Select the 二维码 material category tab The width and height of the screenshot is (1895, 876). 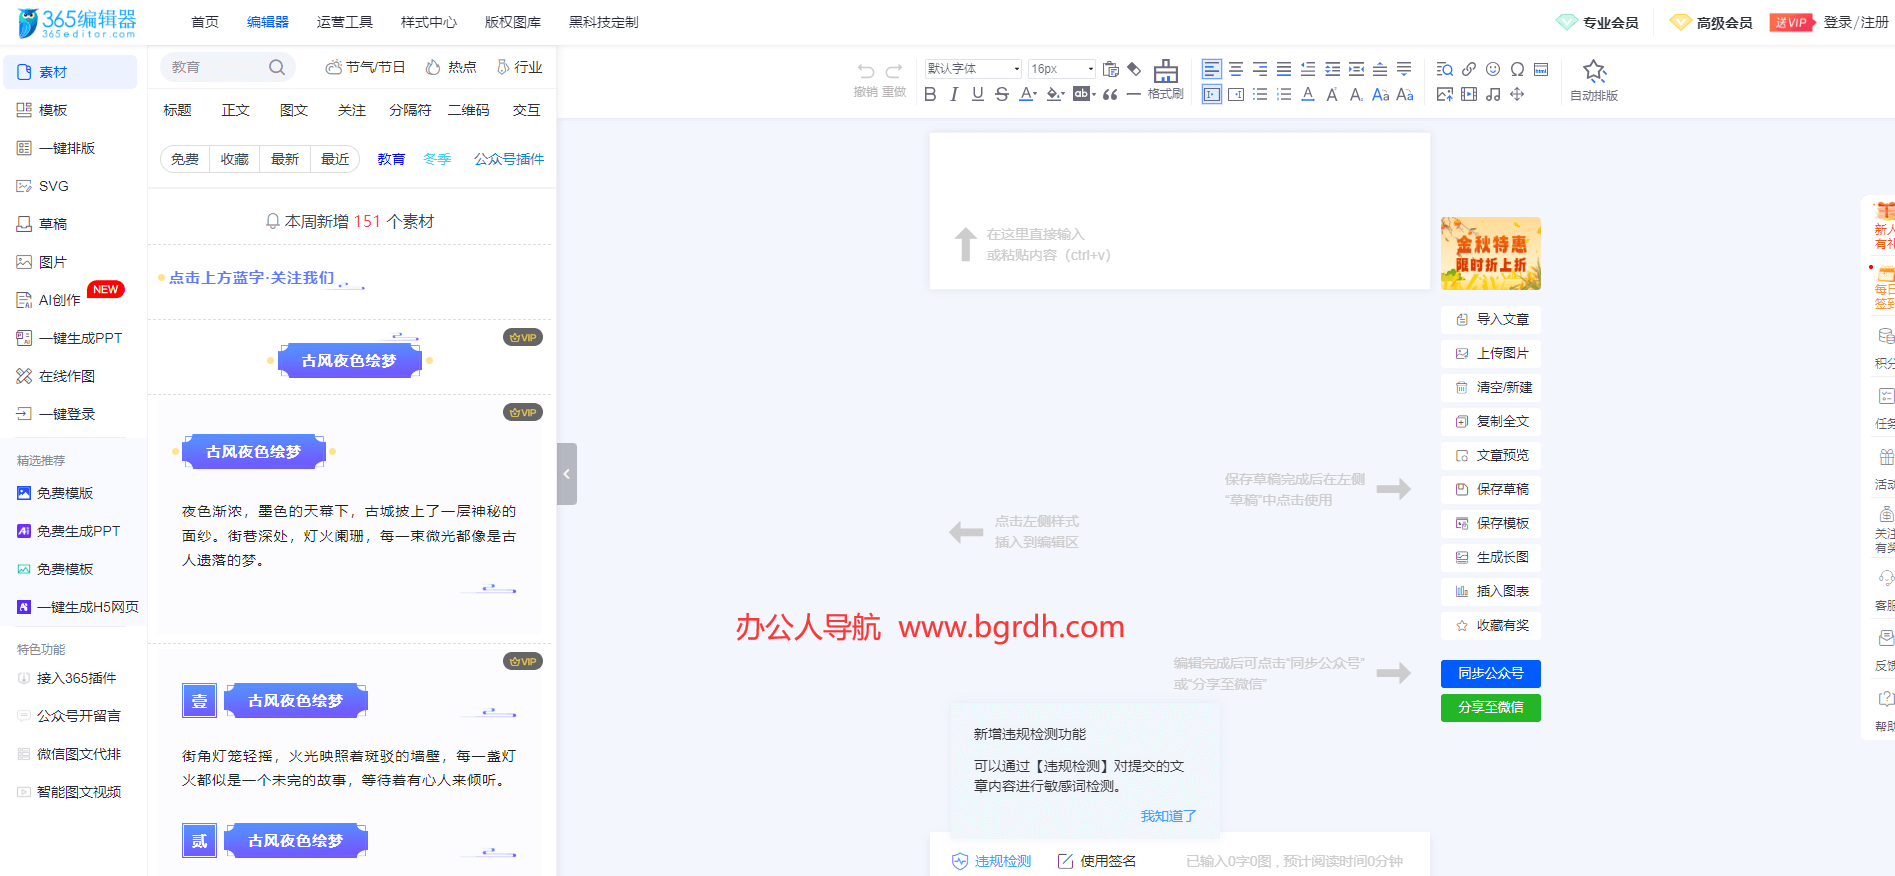[x=469, y=110]
